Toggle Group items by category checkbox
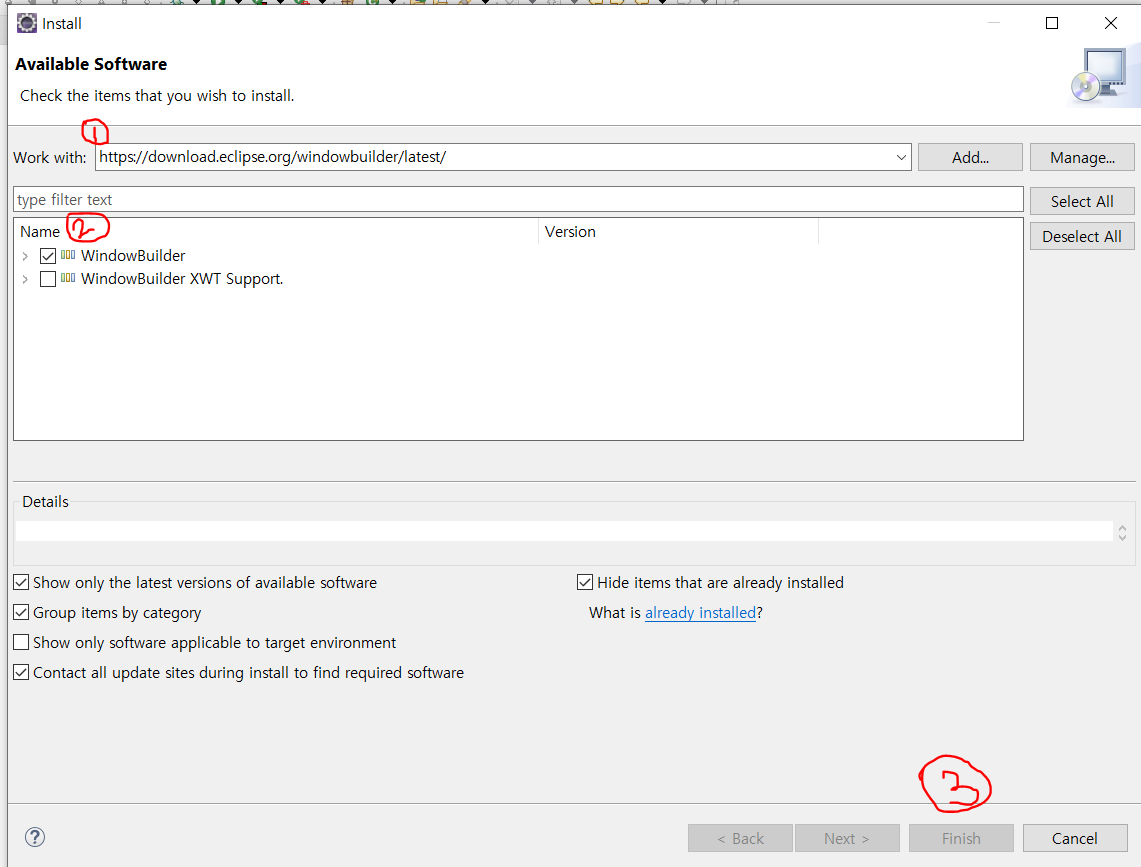This screenshot has height=867, width=1141. click(x=21, y=612)
